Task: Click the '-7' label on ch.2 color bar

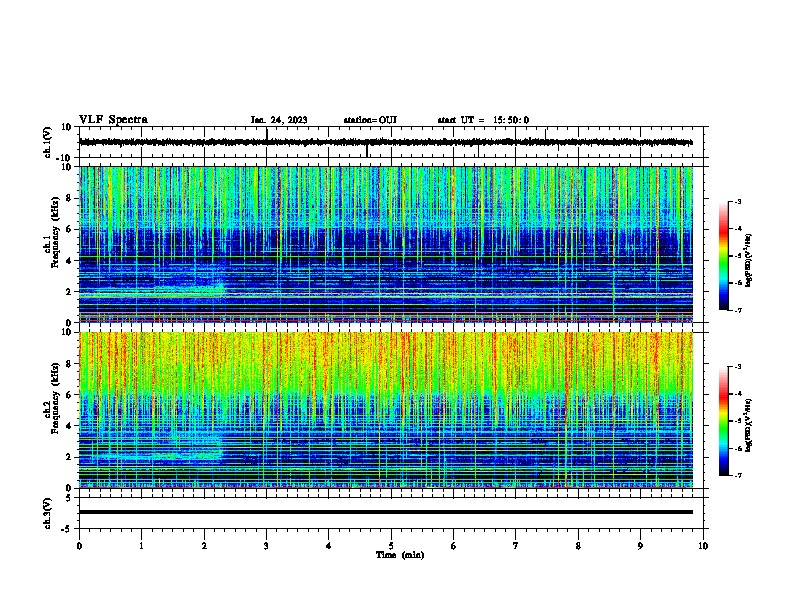Action: click(737, 475)
